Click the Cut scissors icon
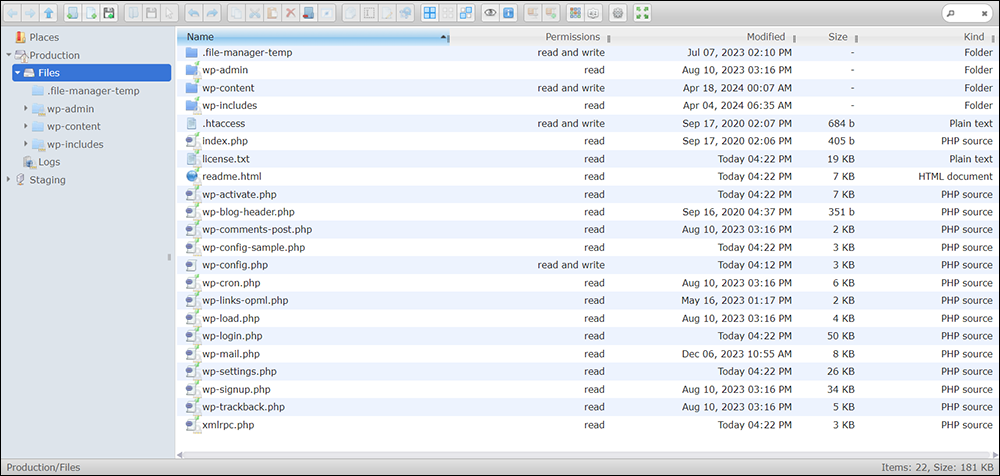The height and width of the screenshot is (476, 1000). [x=254, y=12]
